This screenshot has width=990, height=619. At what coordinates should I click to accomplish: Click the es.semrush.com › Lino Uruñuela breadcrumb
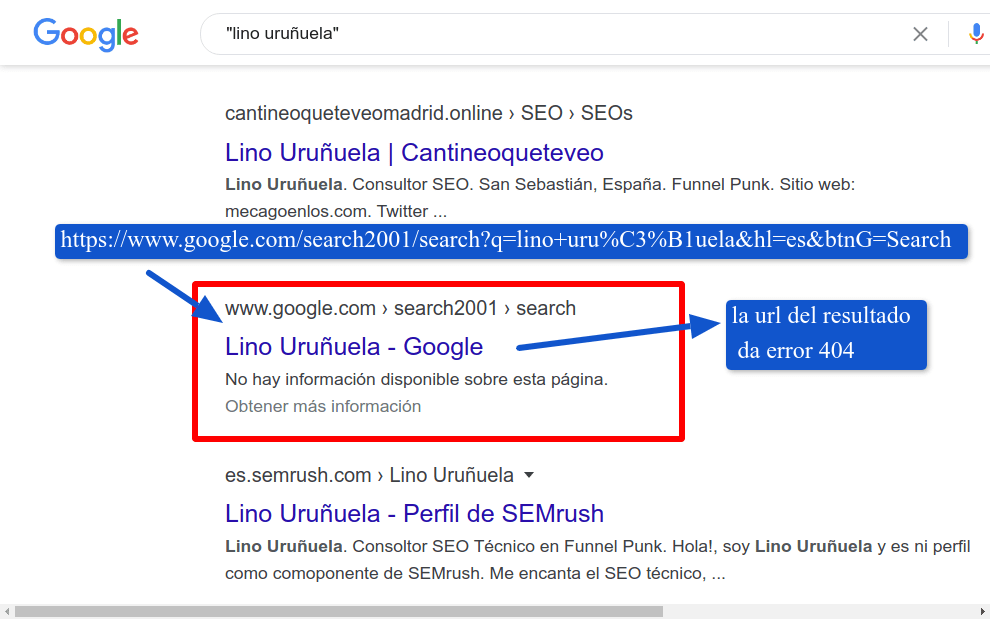(369, 475)
